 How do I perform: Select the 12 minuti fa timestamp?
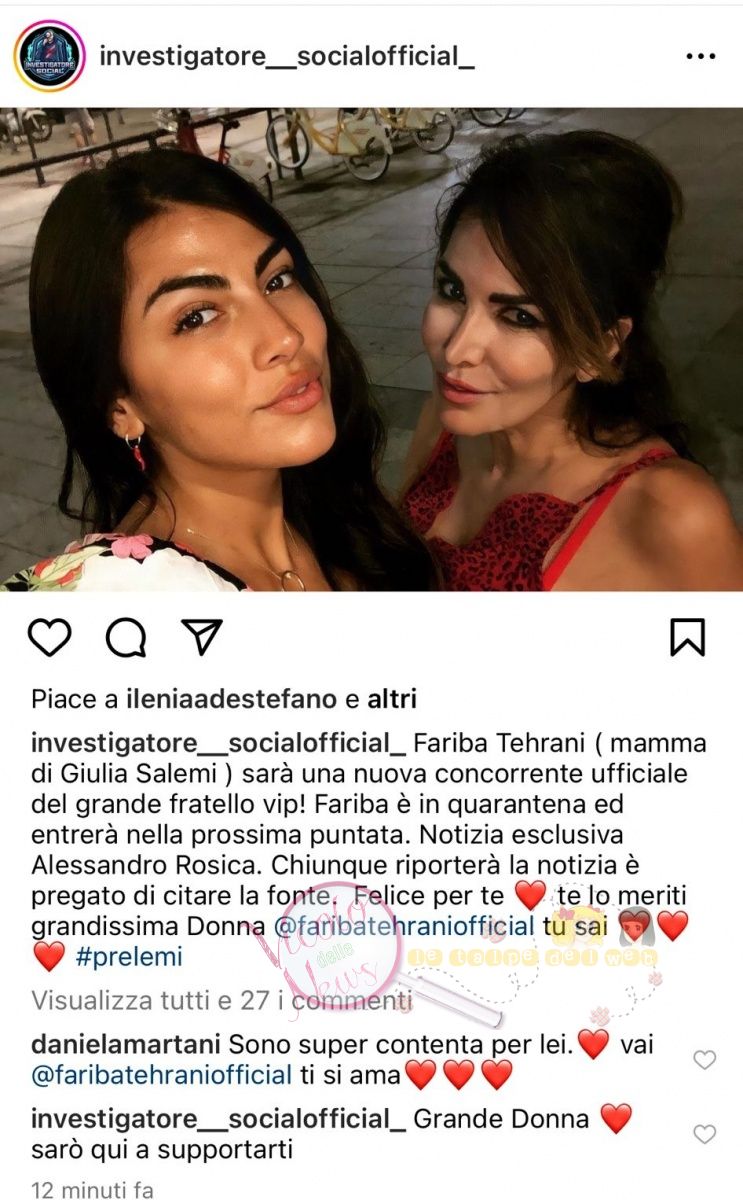92,1190
